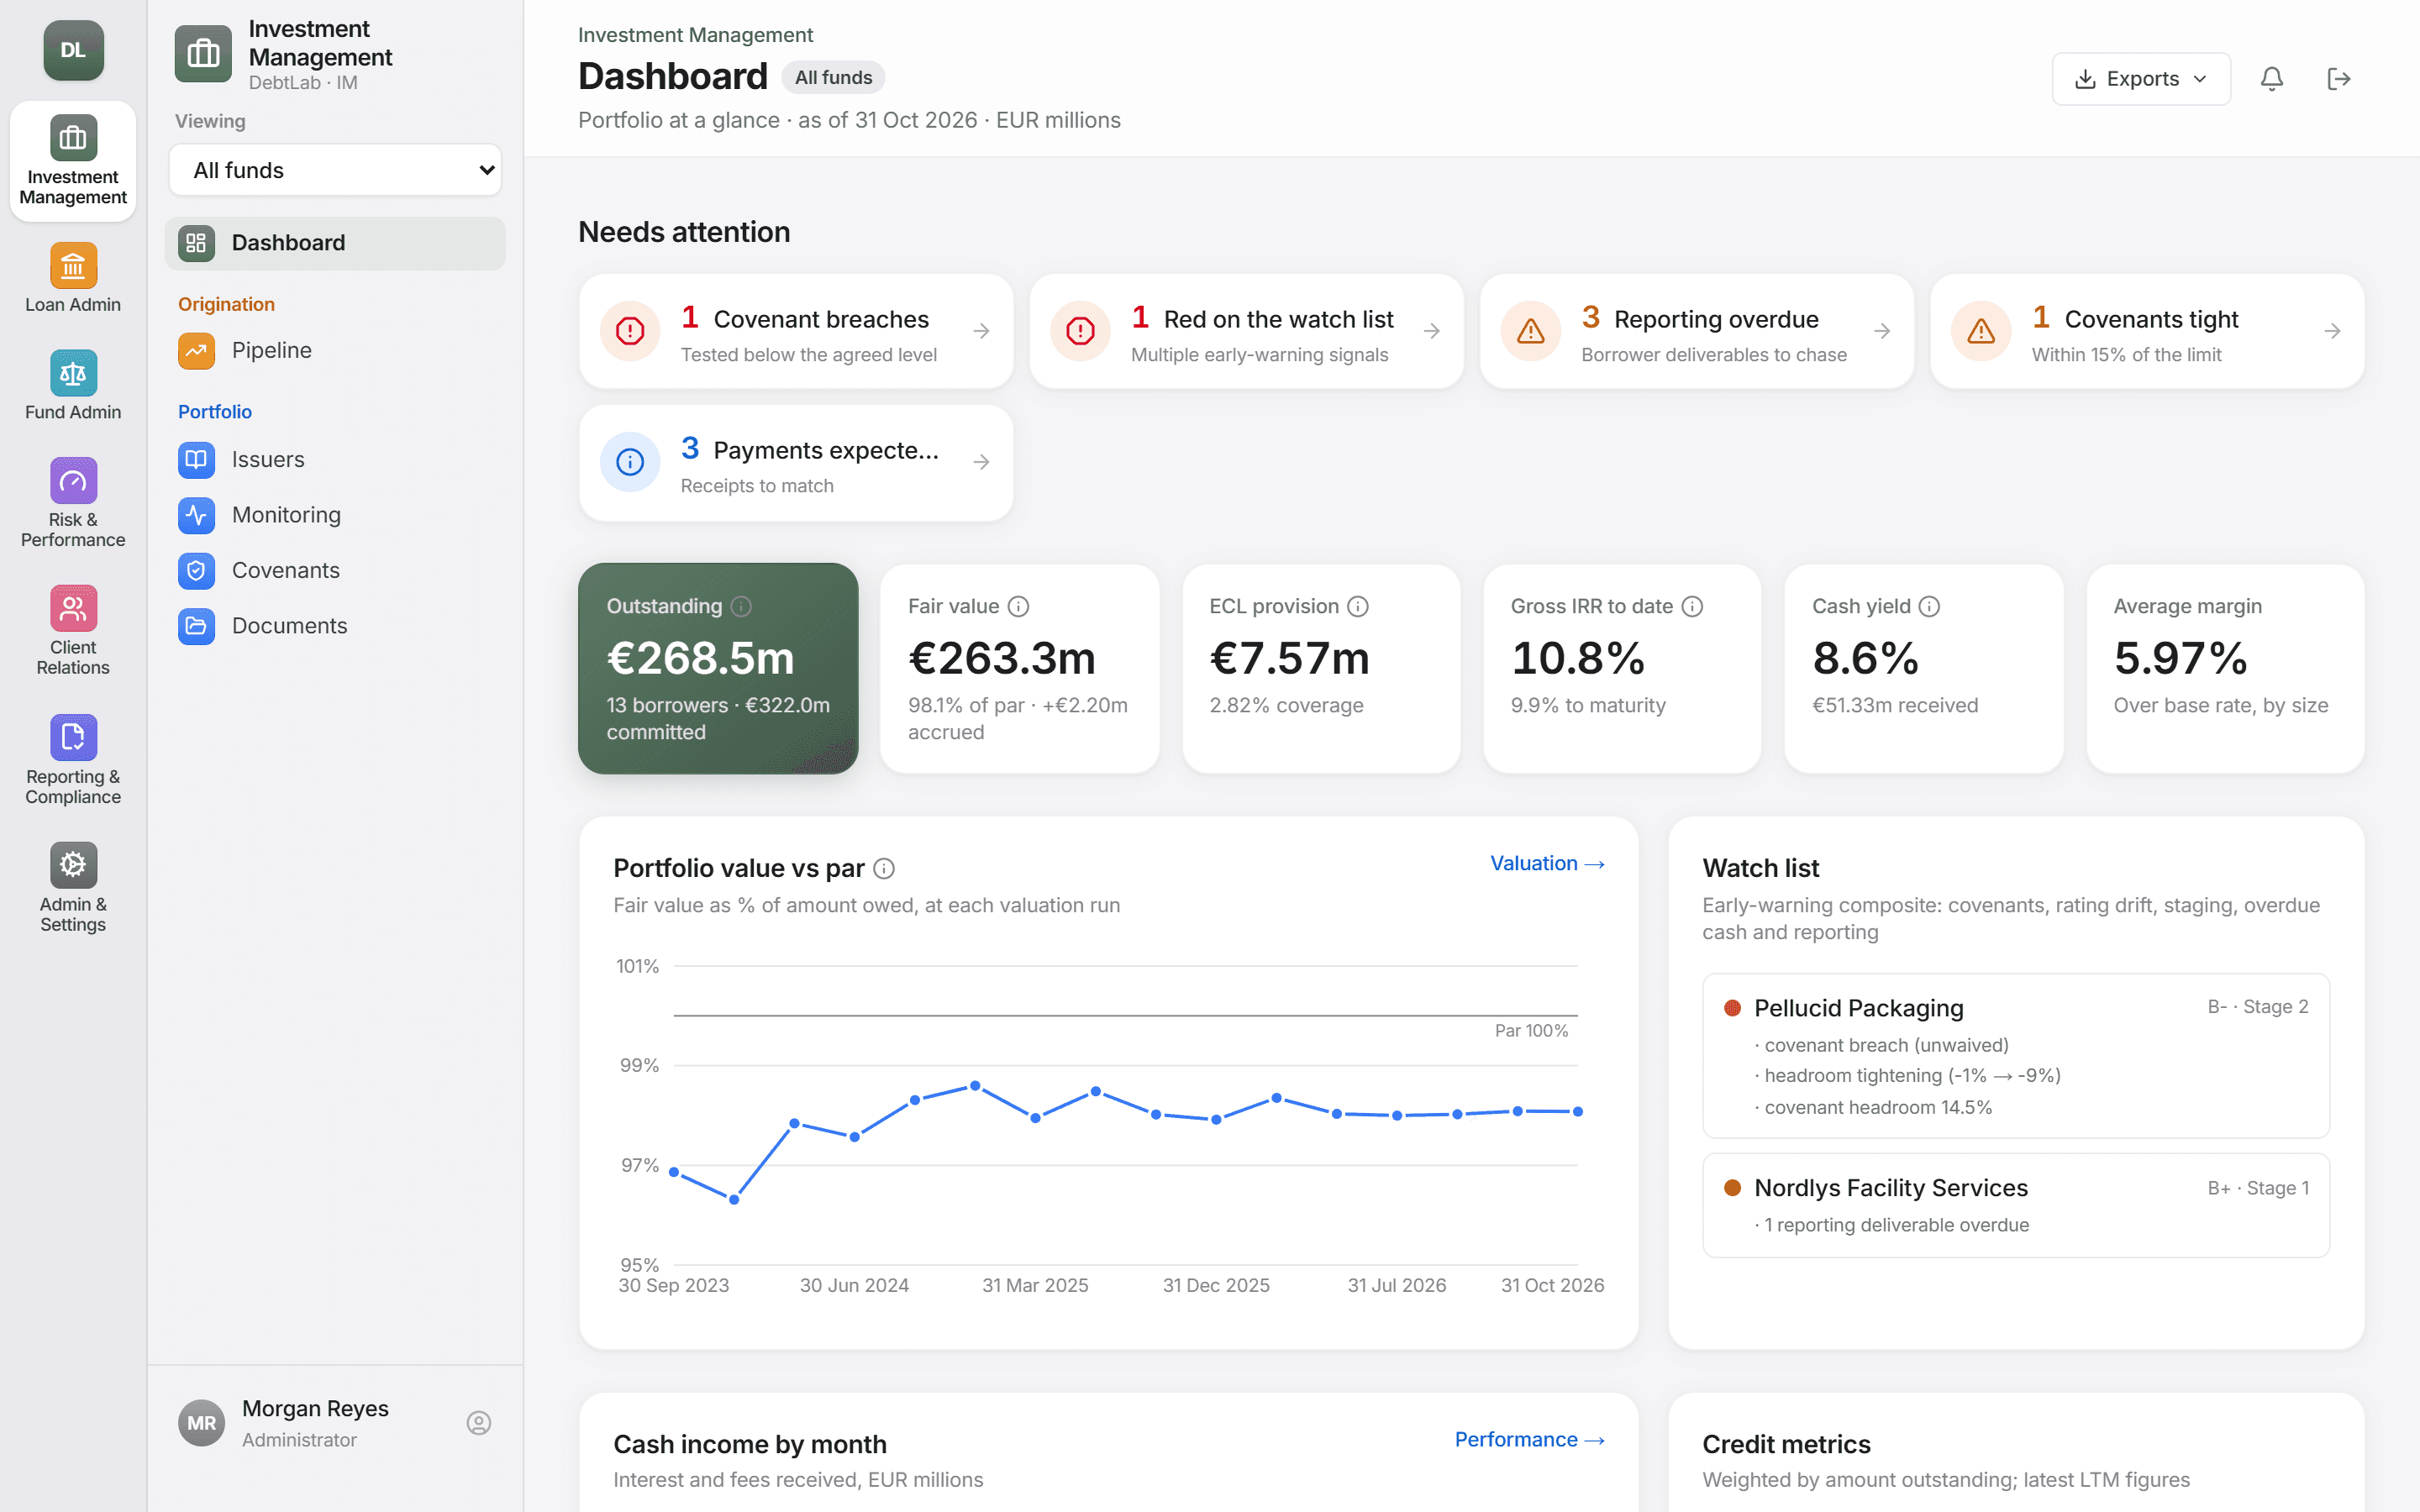
Task: Open Issuers in the sidebar
Action: (x=335, y=459)
